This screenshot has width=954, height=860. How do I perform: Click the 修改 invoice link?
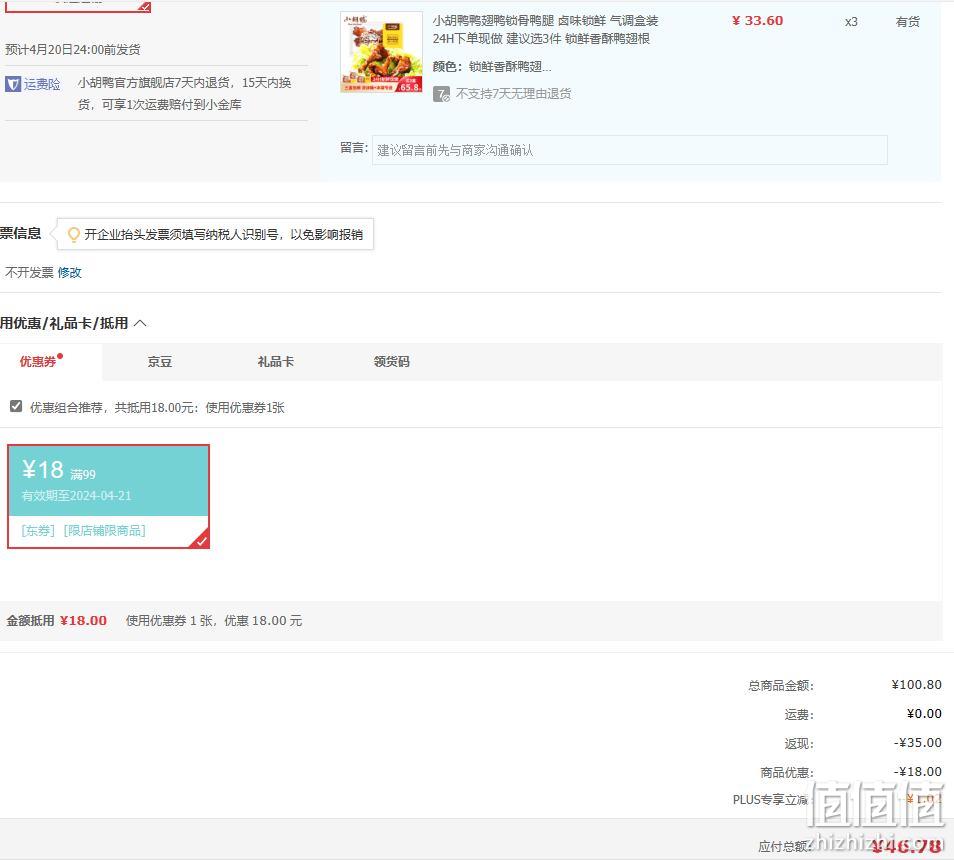(x=69, y=272)
